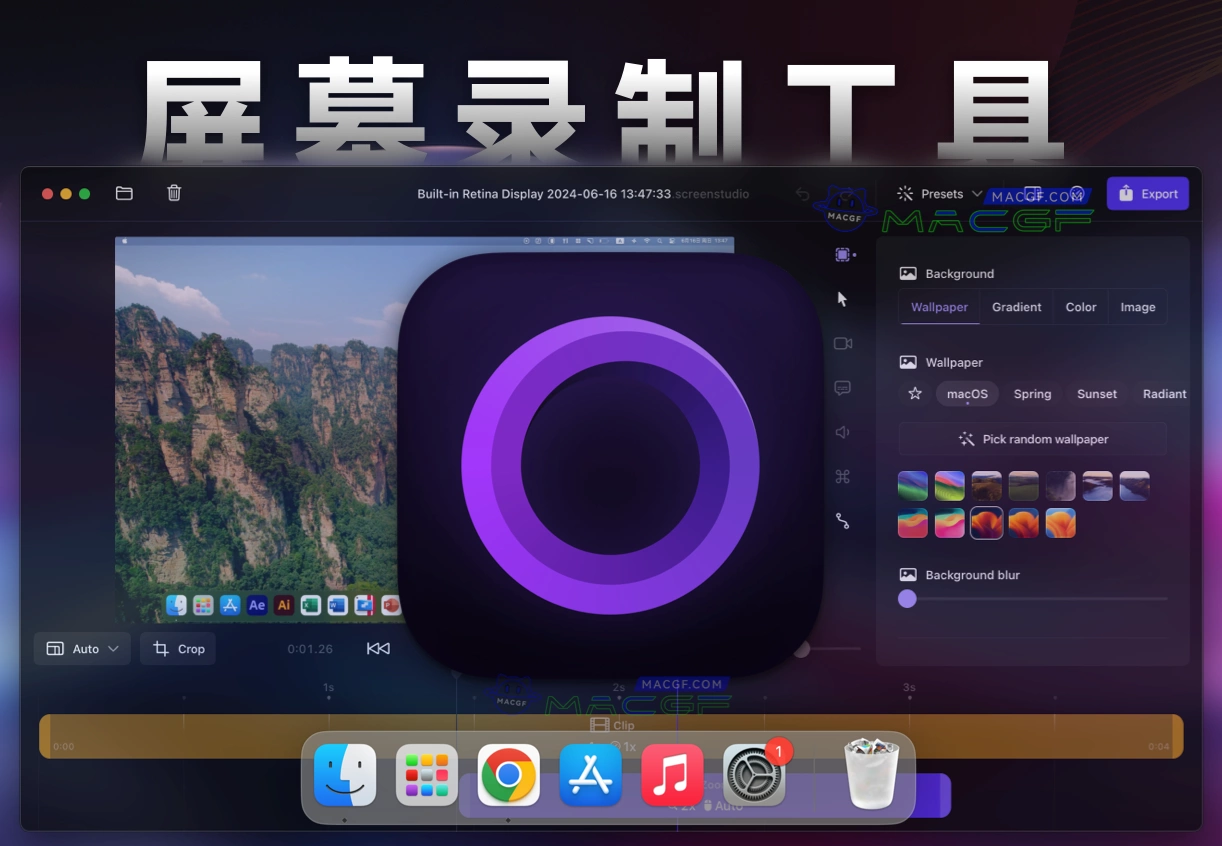1222x846 pixels.
Task: Open App Store in the bottom Dock
Action: [x=591, y=775]
